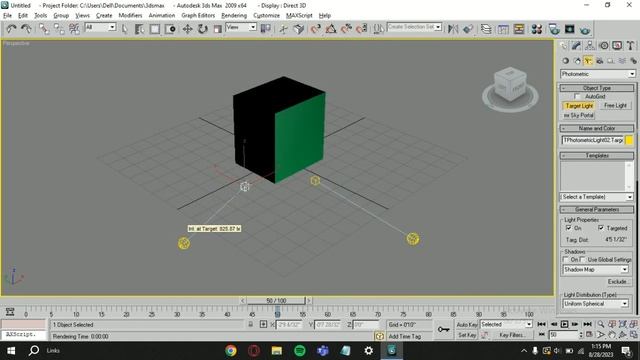This screenshot has width=640, height=360.
Task: Select the Lights category icon
Action: [x=588, y=61]
